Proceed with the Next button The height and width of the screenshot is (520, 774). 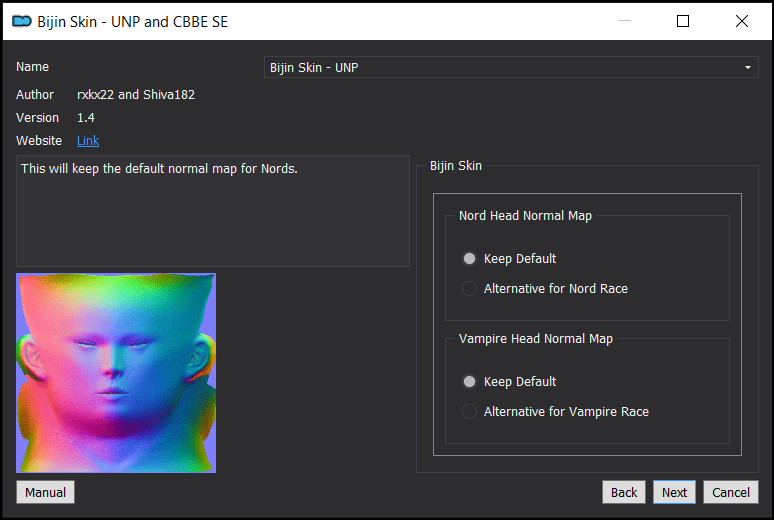tap(674, 492)
